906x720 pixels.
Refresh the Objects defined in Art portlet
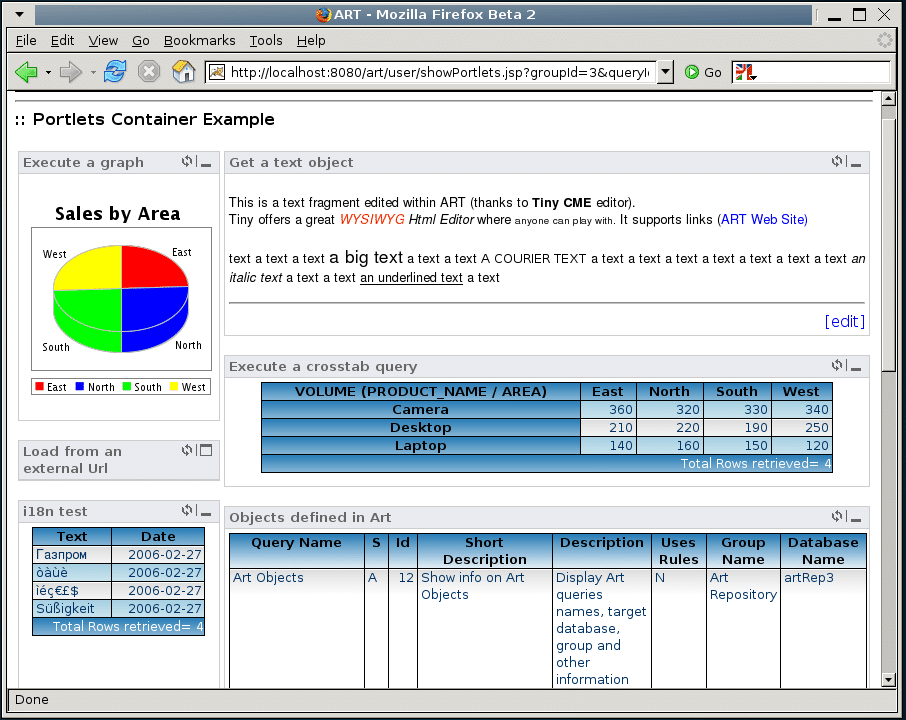pyautogui.click(x=838, y=517)
